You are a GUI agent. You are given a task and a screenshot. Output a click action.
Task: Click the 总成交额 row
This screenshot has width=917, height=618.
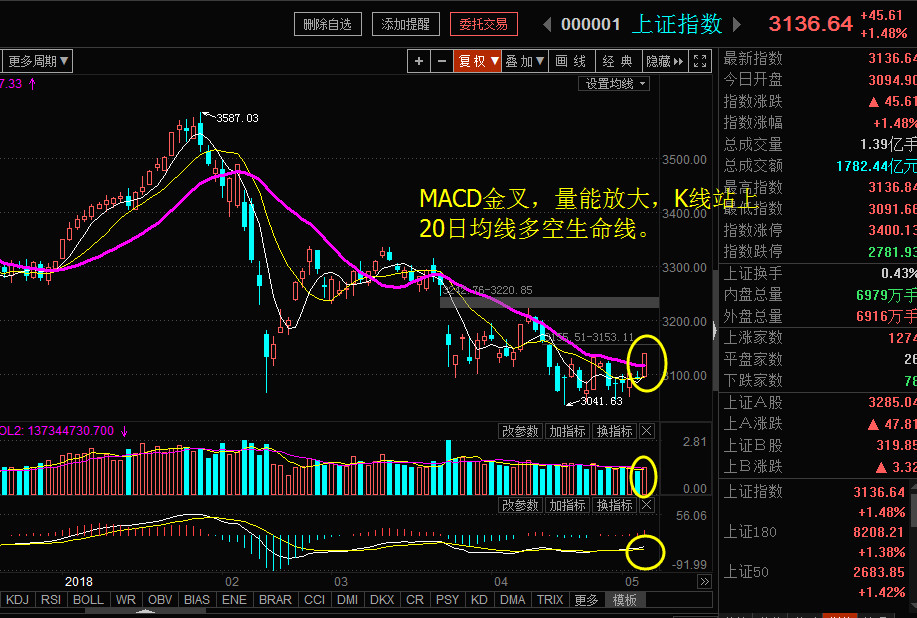click(818, 165)
